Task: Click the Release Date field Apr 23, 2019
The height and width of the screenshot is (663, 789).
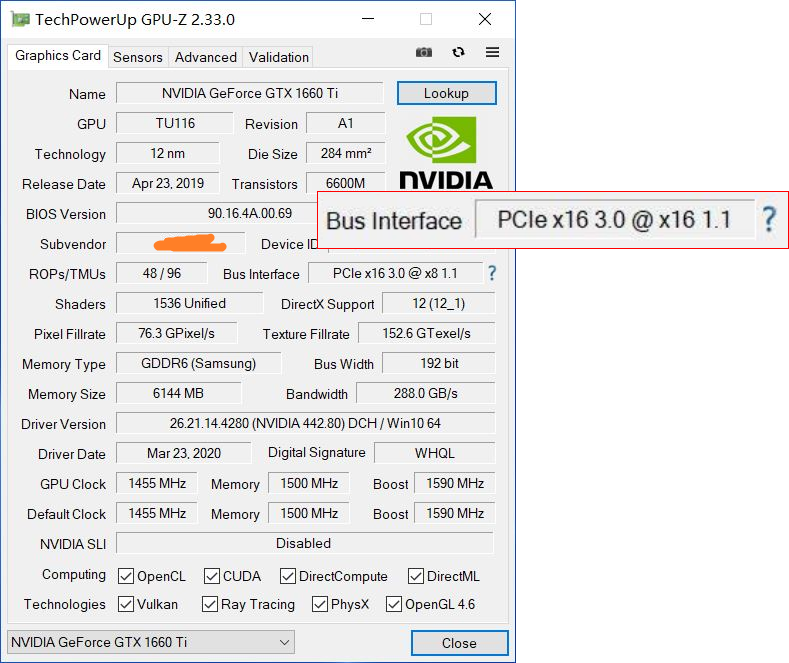Action: point(168,183)
